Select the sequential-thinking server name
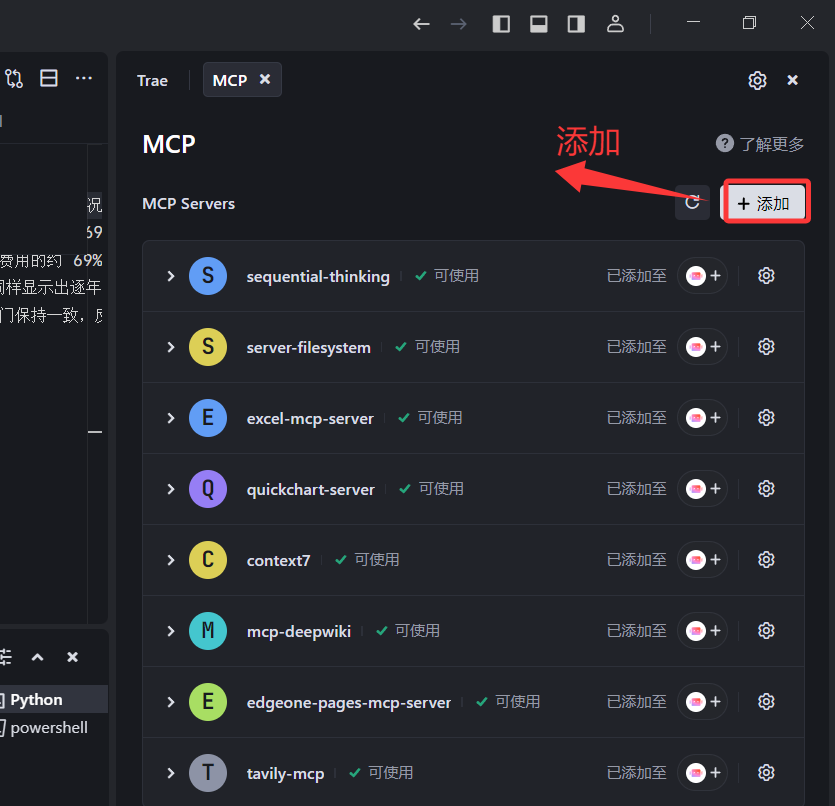This screenshot has width=835, height=806. click(318, 277)
